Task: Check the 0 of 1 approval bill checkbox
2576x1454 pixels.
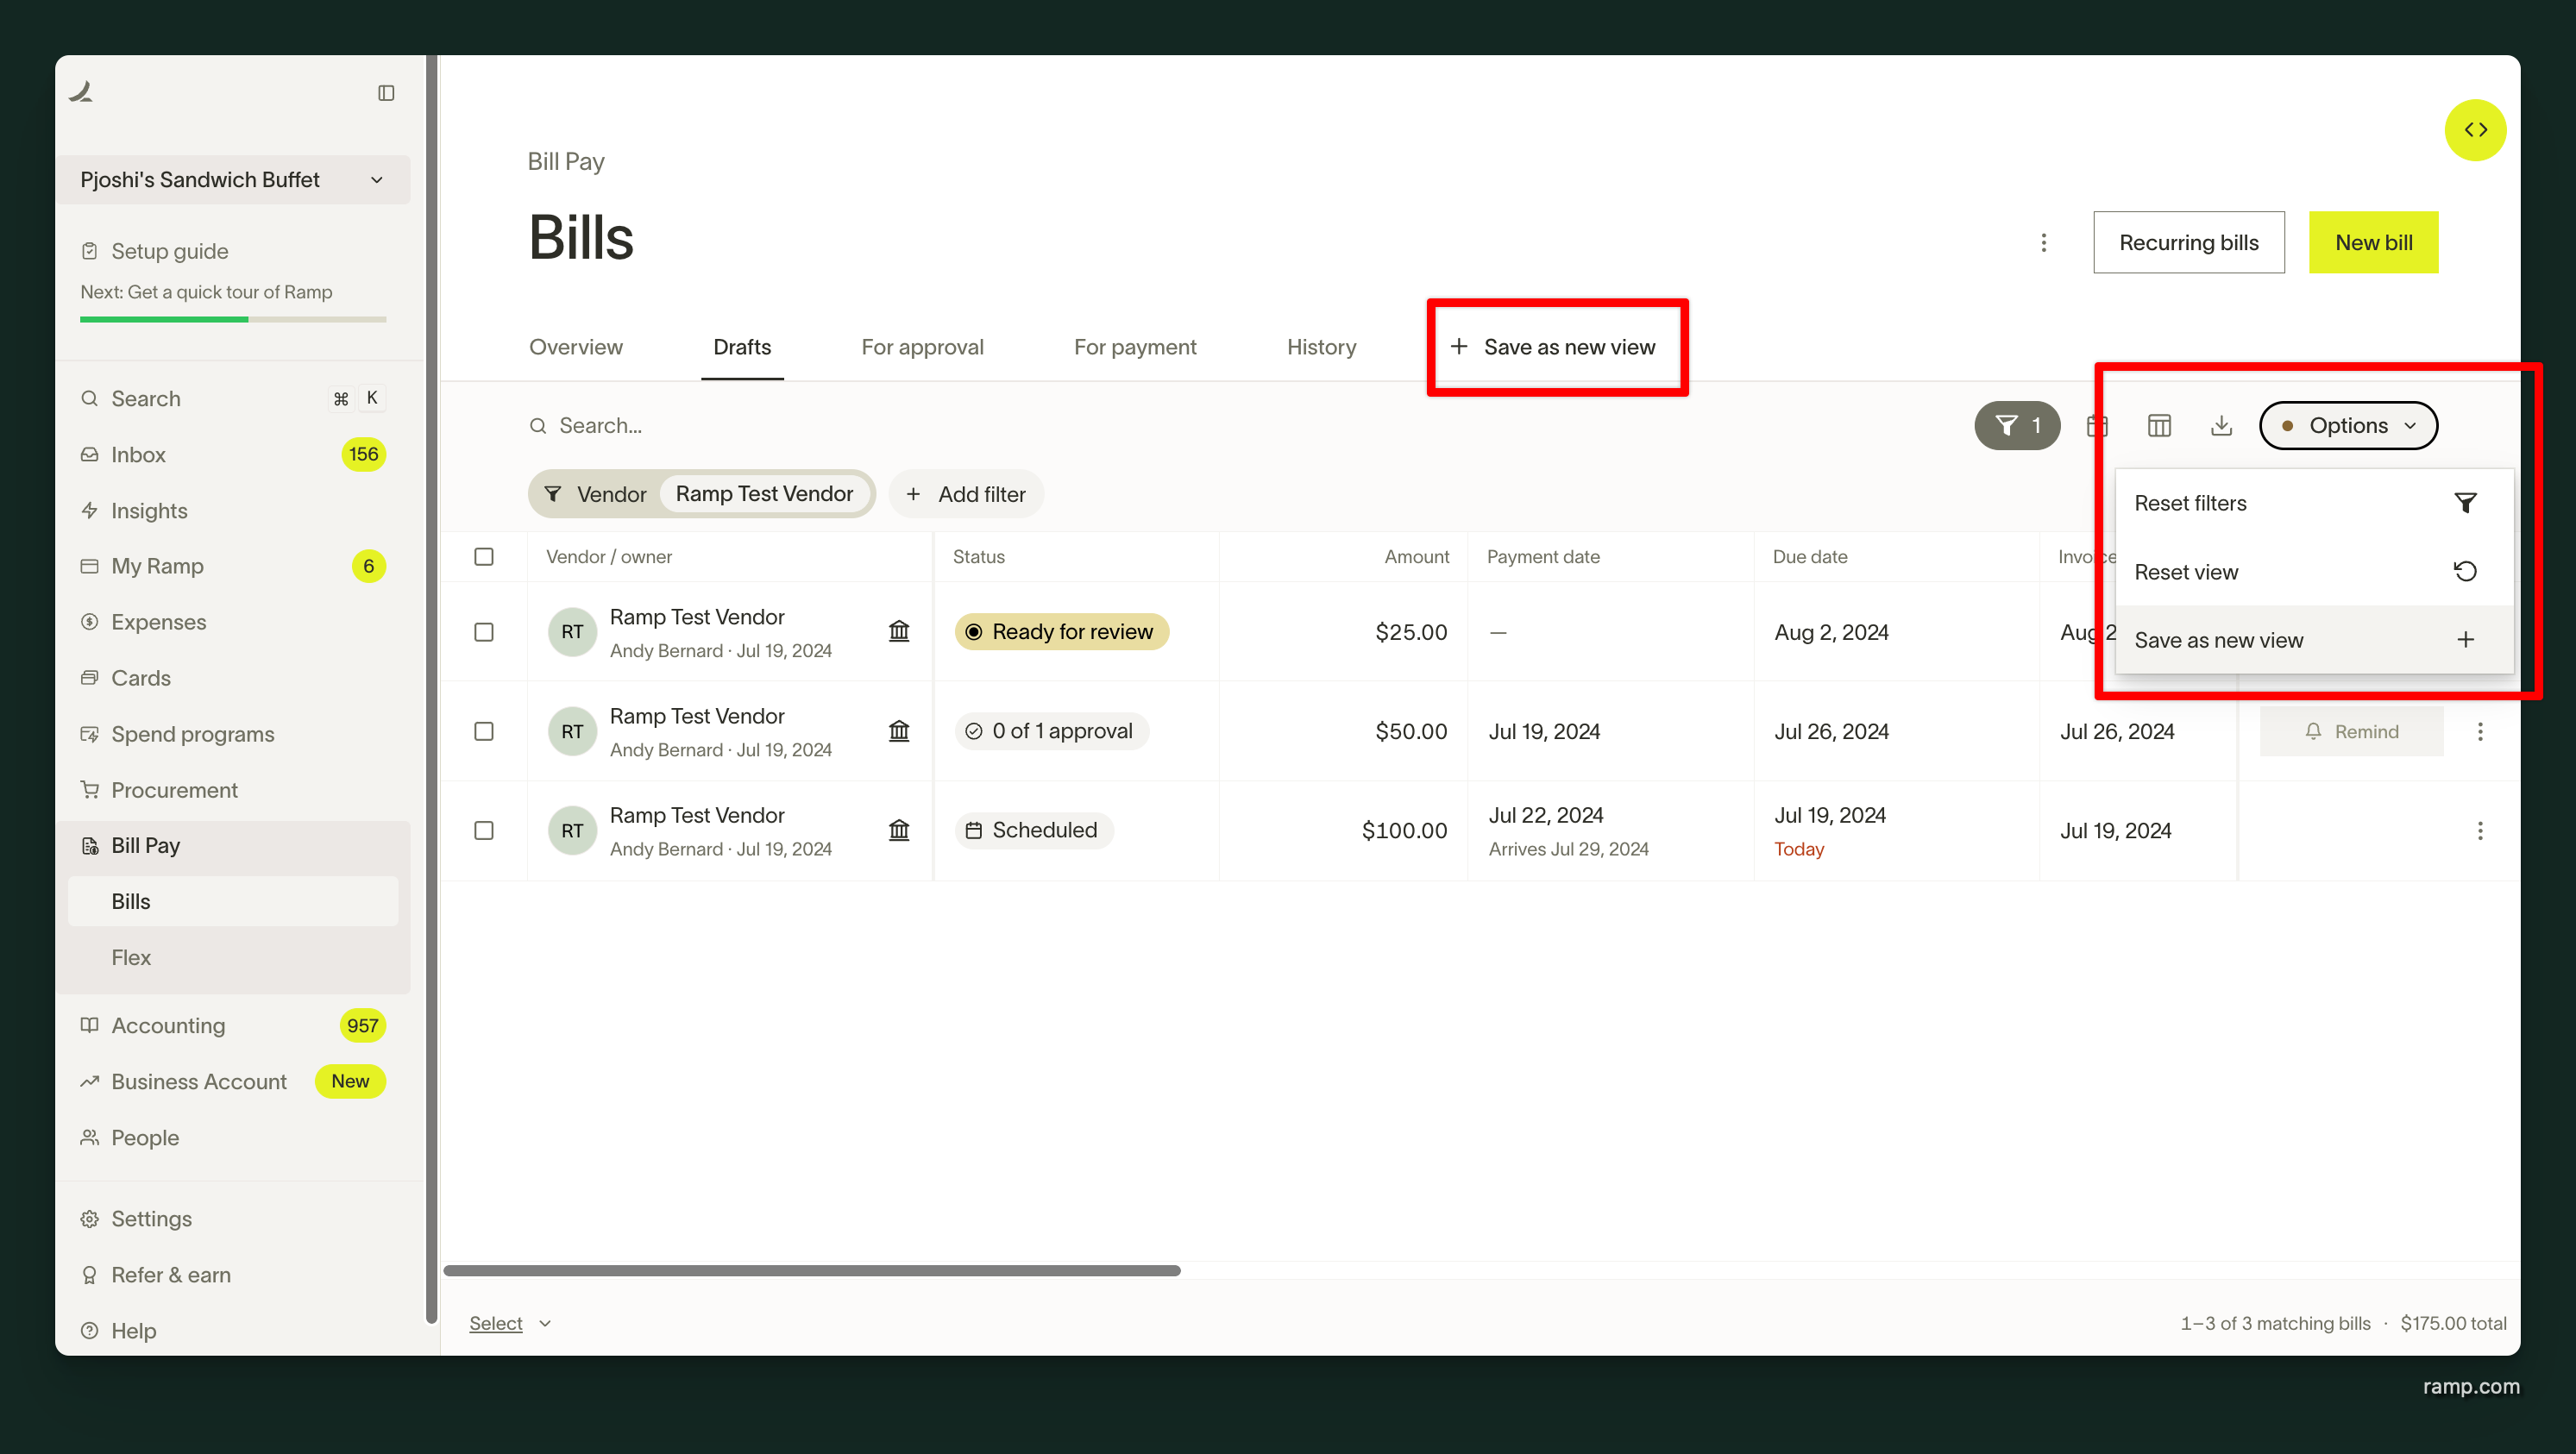Action: [x=484, y=732]
